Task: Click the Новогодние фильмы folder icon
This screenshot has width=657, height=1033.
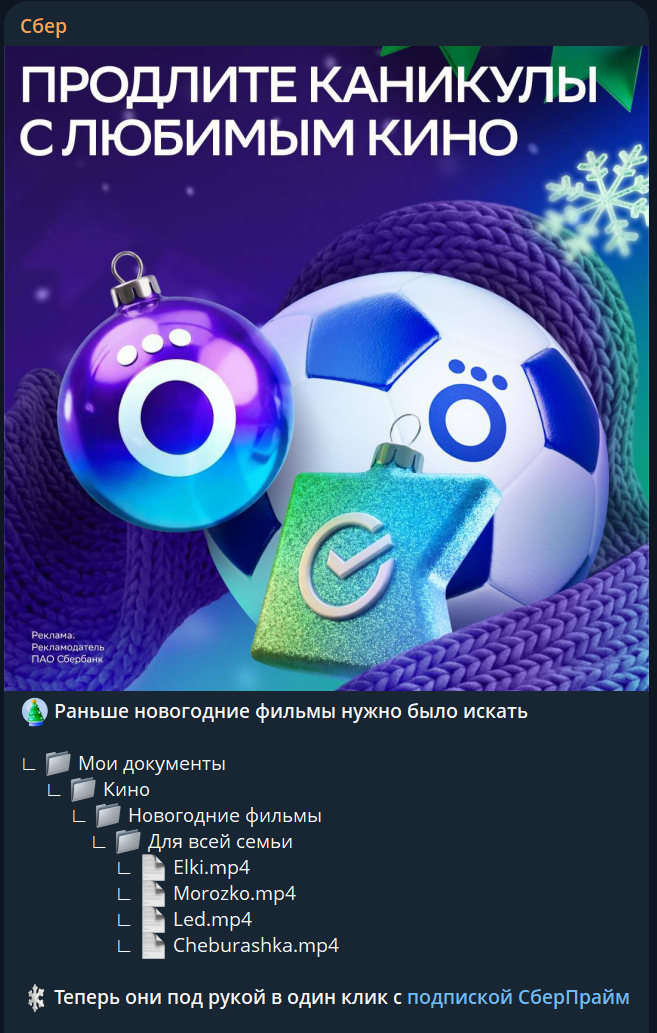Action: (x=108, y=816)
